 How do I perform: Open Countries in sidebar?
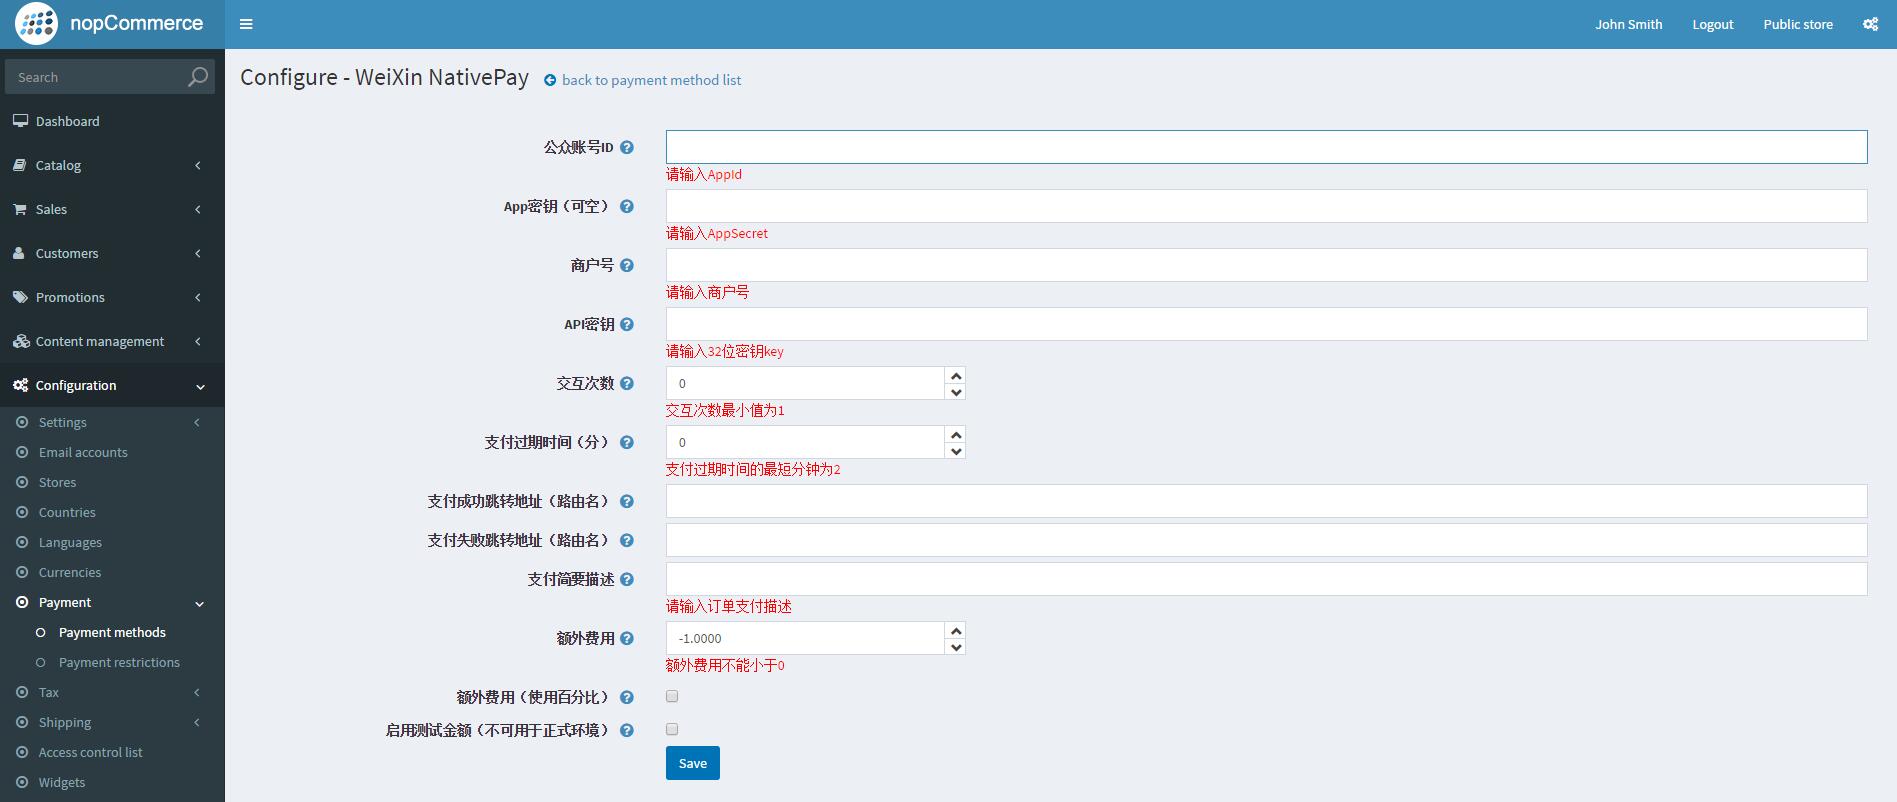(x=67, y=512)
